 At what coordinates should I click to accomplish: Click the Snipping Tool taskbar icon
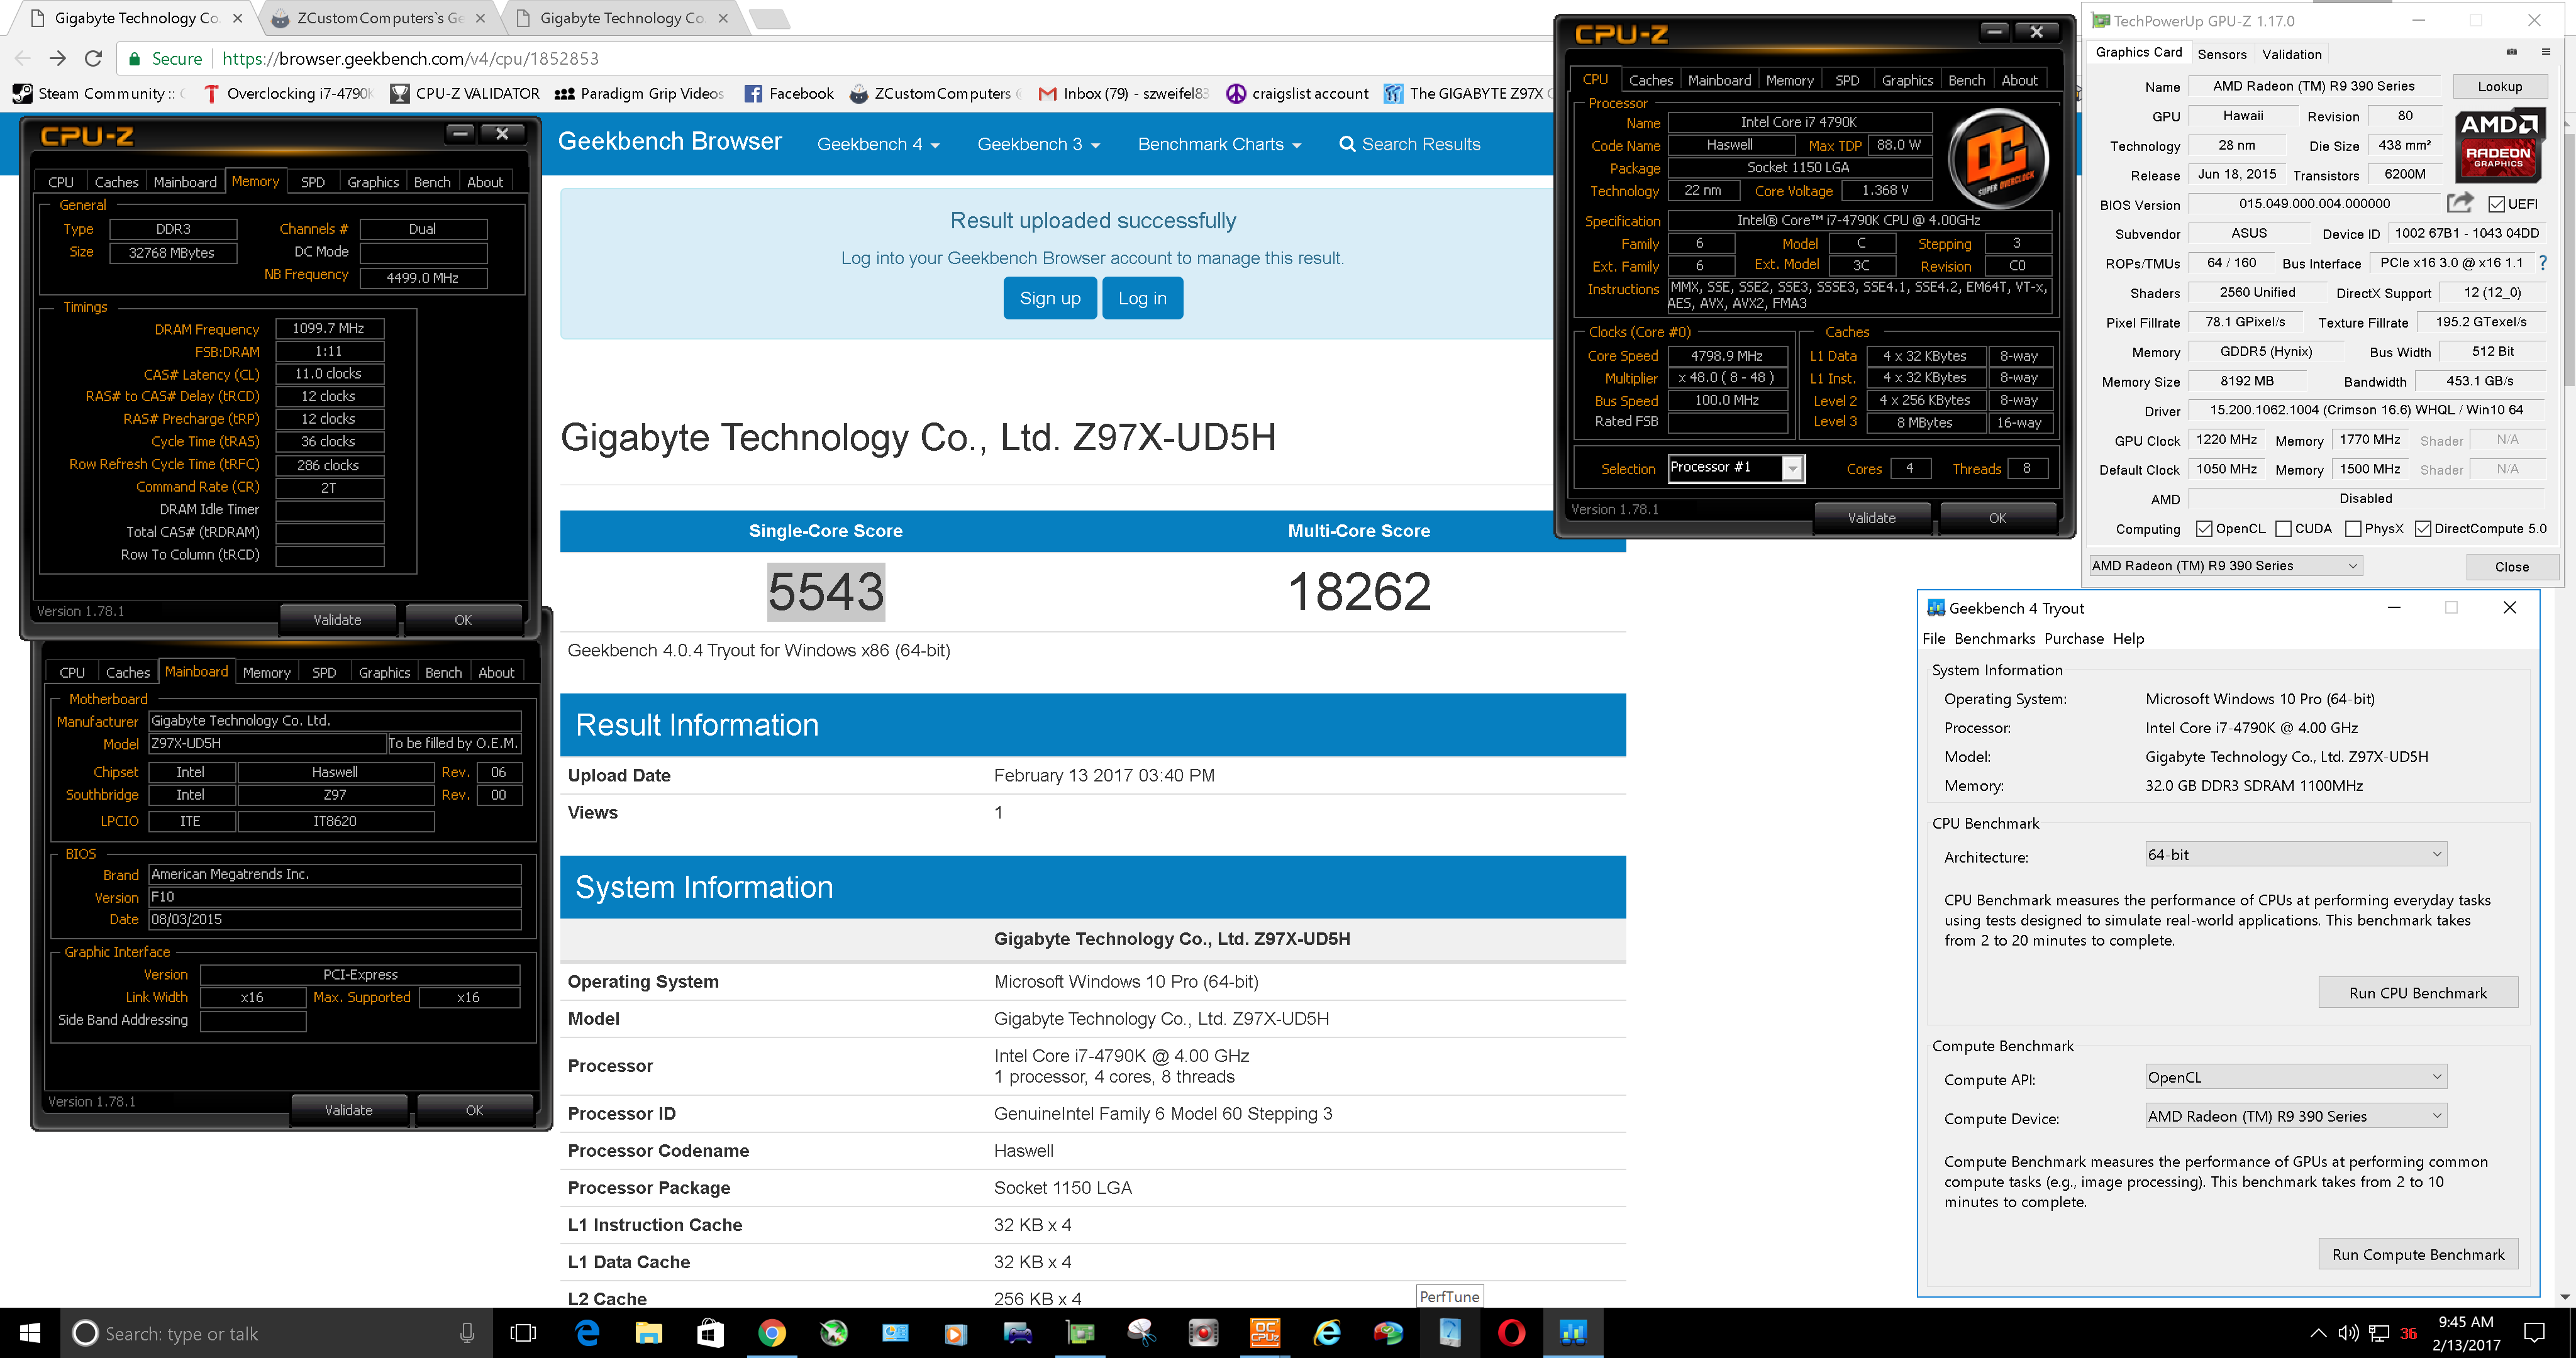[1142, 1333]
